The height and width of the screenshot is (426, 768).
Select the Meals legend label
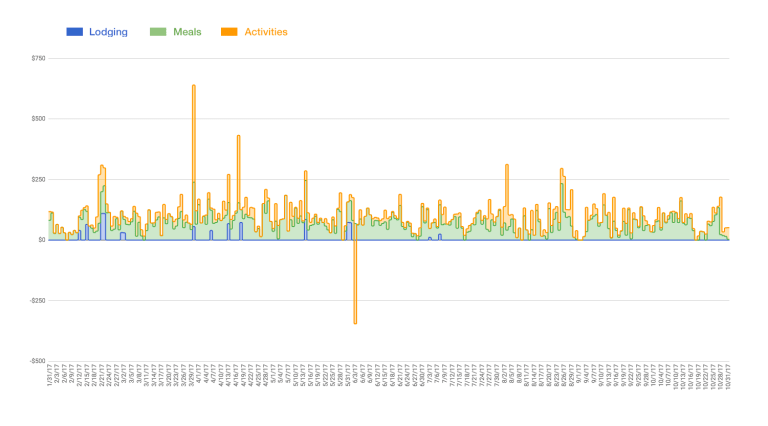point(185,32)
